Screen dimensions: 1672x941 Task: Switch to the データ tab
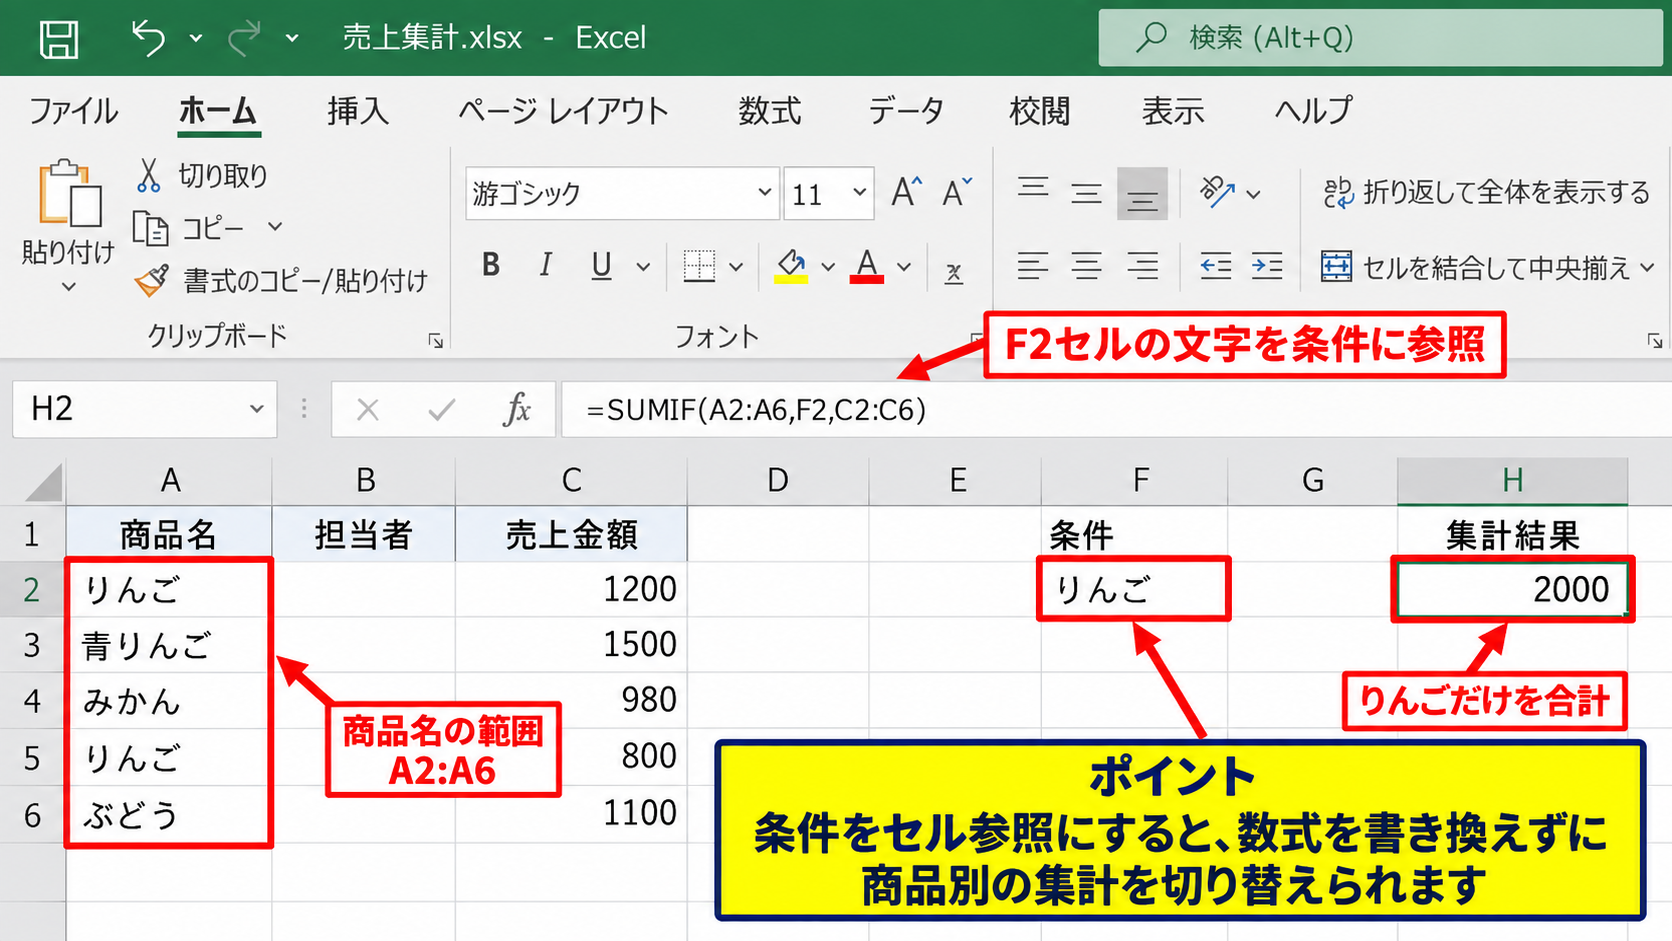point(906,111)
